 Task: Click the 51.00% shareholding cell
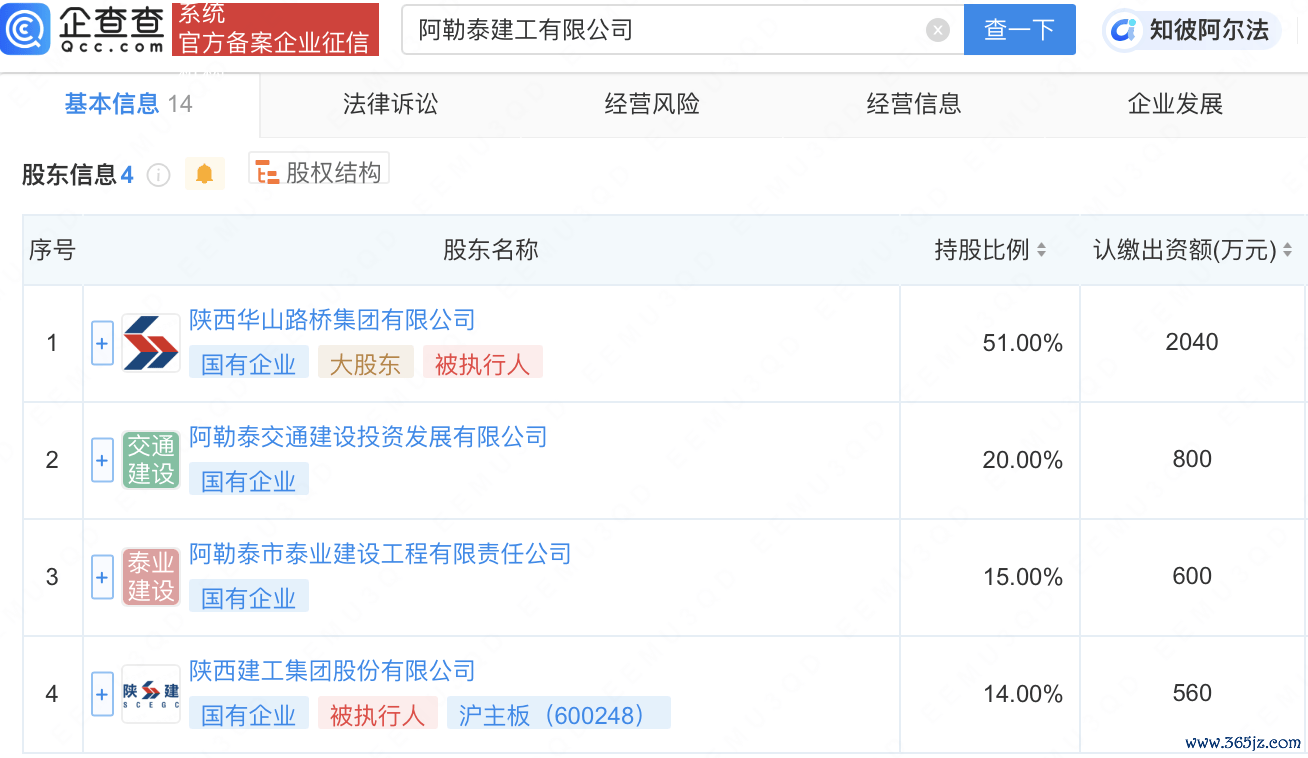coord(990,343)
